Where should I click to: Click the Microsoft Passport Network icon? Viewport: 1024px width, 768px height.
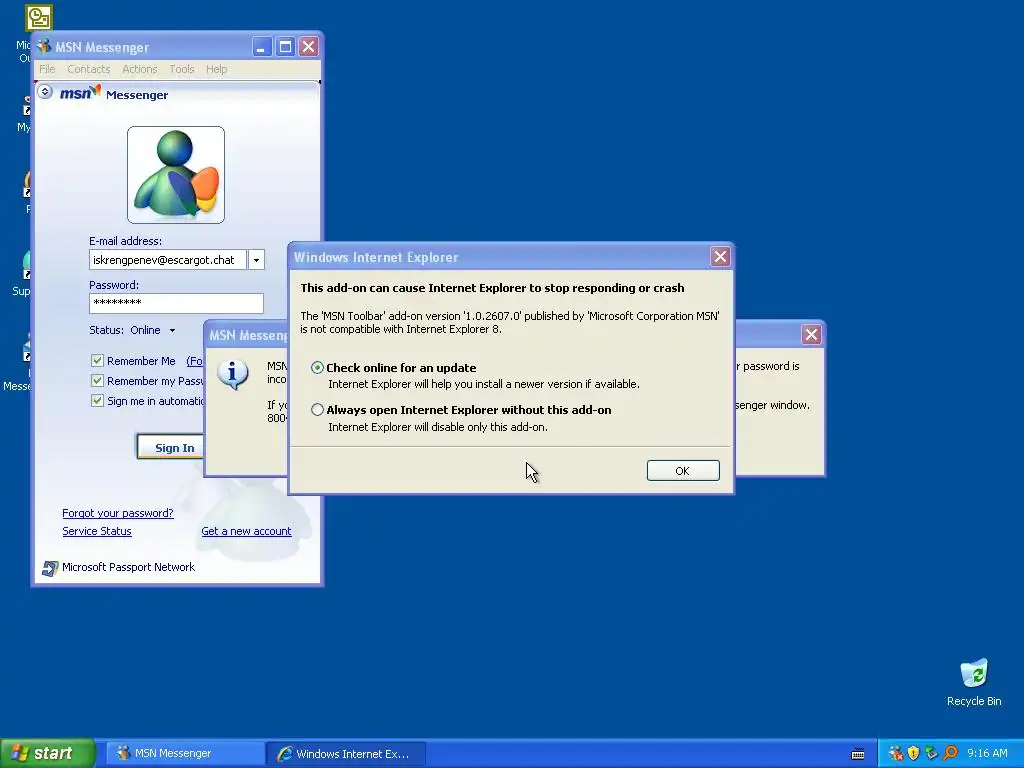pyautogui.click(x=50, y=568)
